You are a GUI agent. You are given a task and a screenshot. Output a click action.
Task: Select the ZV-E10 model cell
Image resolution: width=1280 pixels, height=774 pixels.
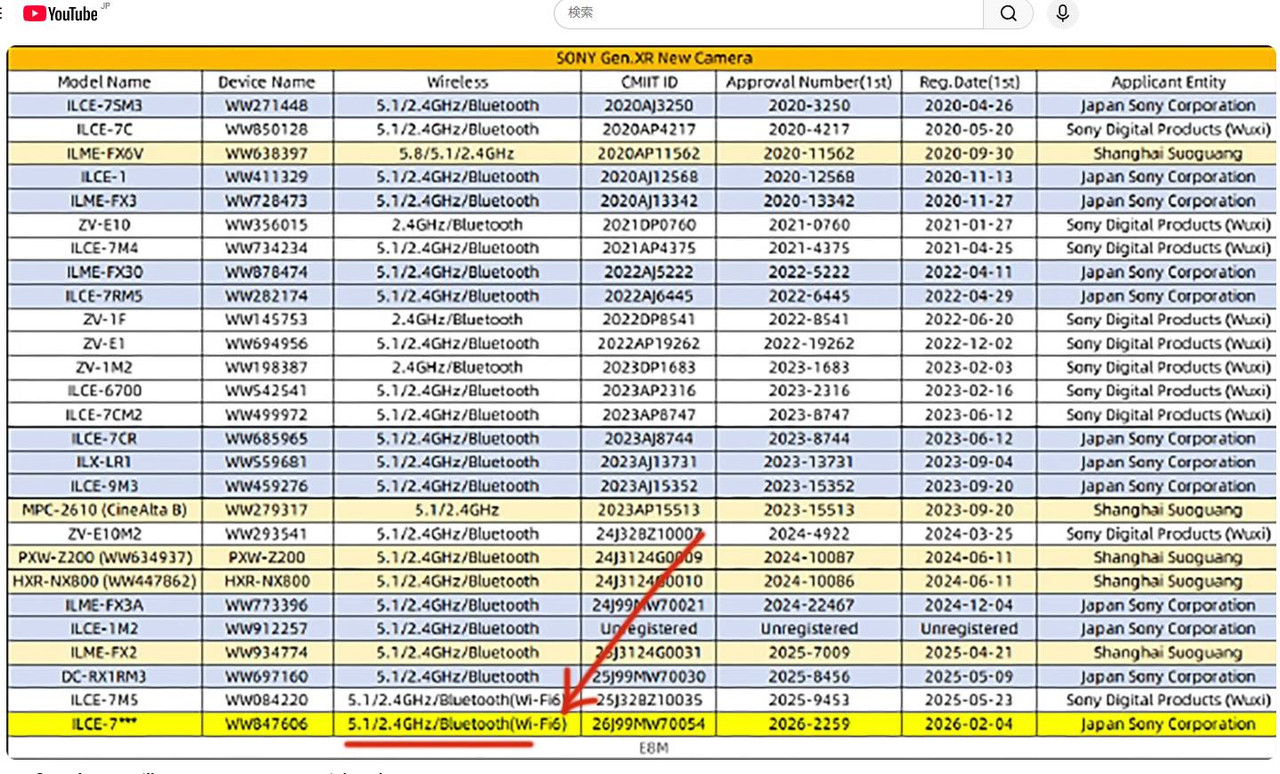(x=104, y=224)
